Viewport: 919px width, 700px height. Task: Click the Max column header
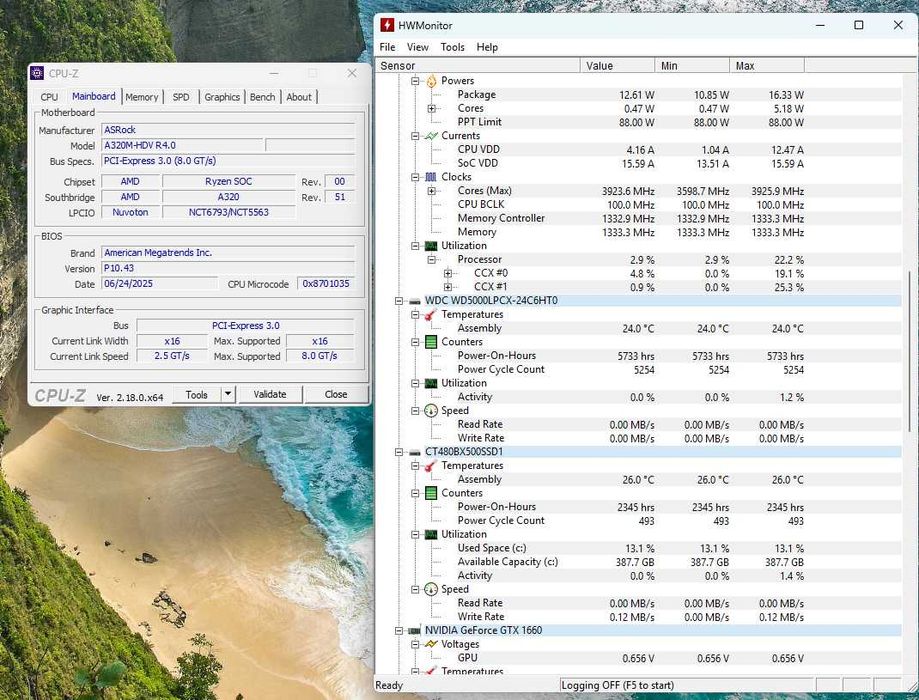point(767,66)
